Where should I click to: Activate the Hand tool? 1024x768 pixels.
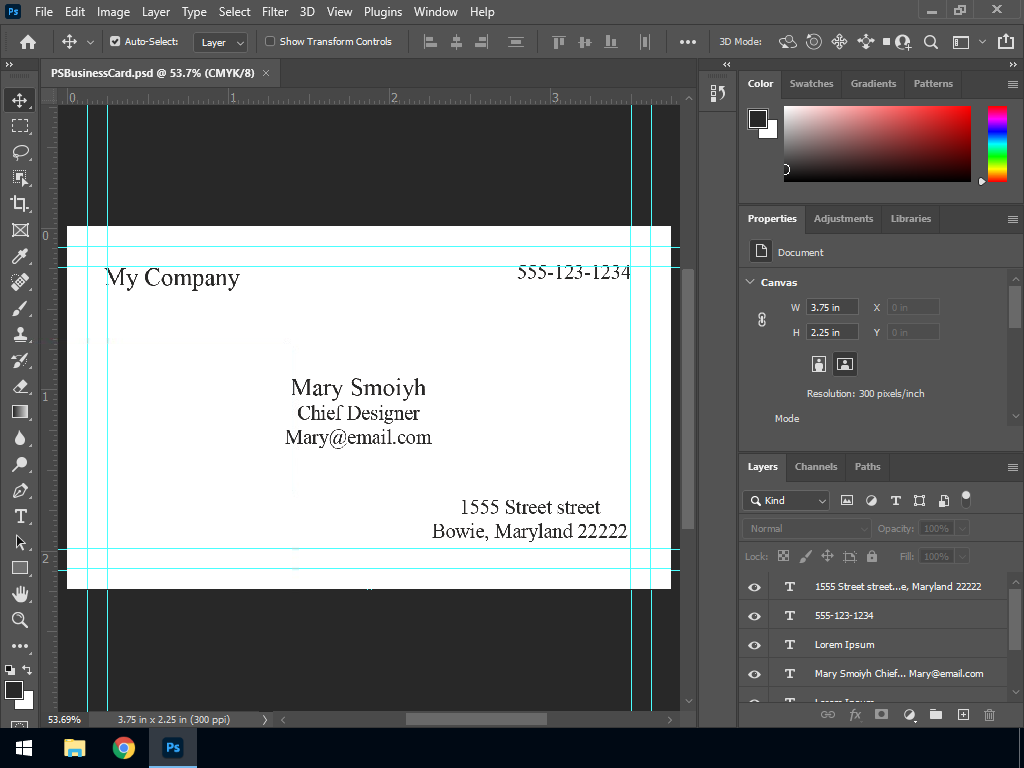pos(19,594)
